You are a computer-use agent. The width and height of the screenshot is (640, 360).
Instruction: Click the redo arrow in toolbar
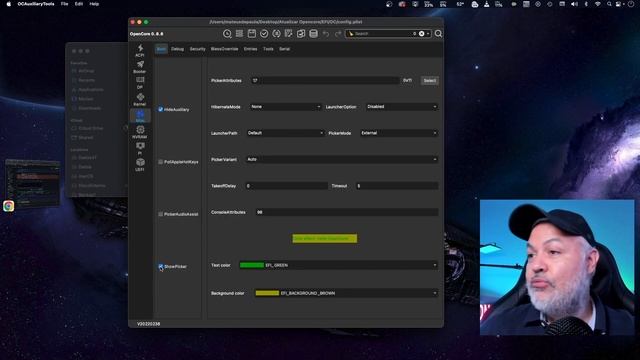[338, 34]
